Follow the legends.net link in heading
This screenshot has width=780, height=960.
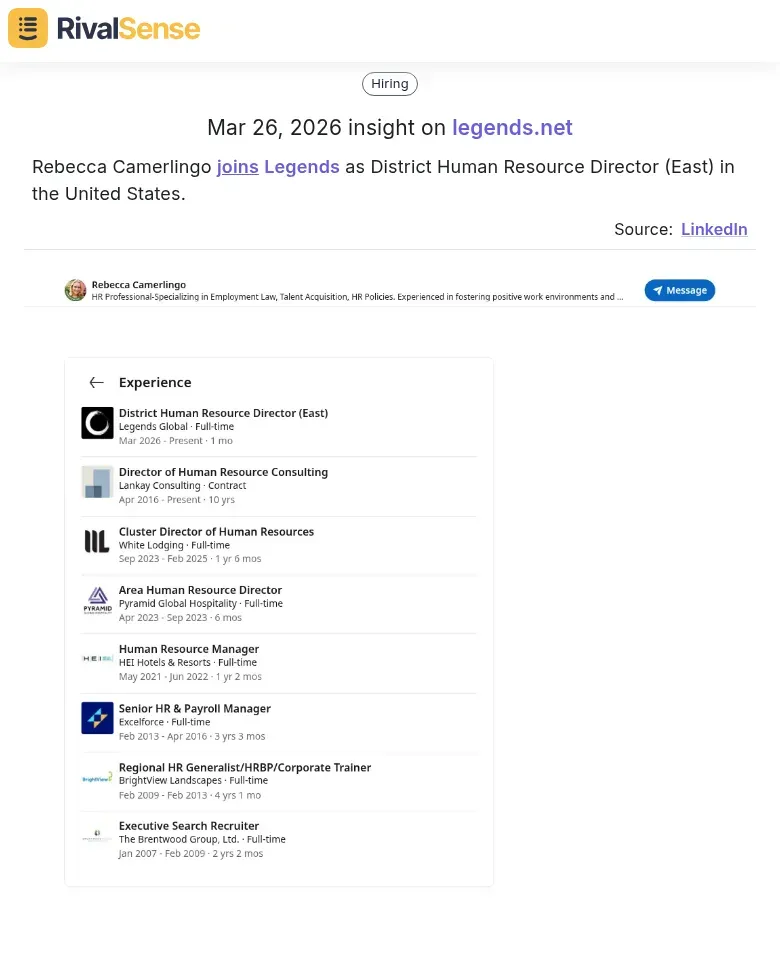pyautogui.click(x=512, y=128)
